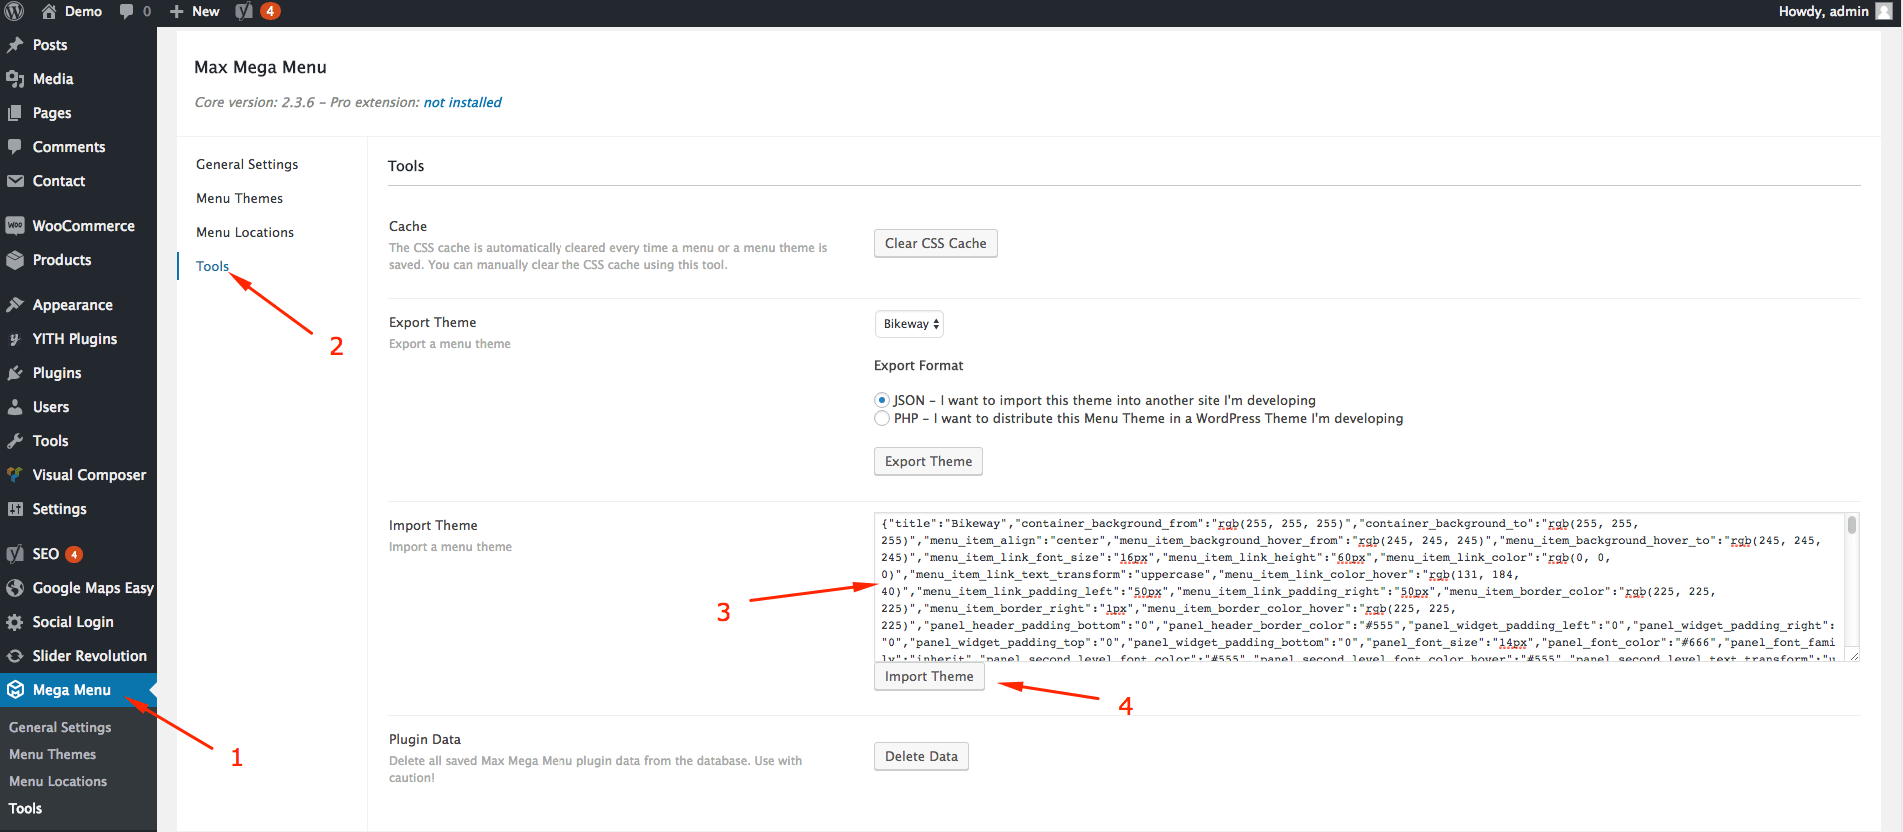Click the Products box icon

tap(15, 260)
